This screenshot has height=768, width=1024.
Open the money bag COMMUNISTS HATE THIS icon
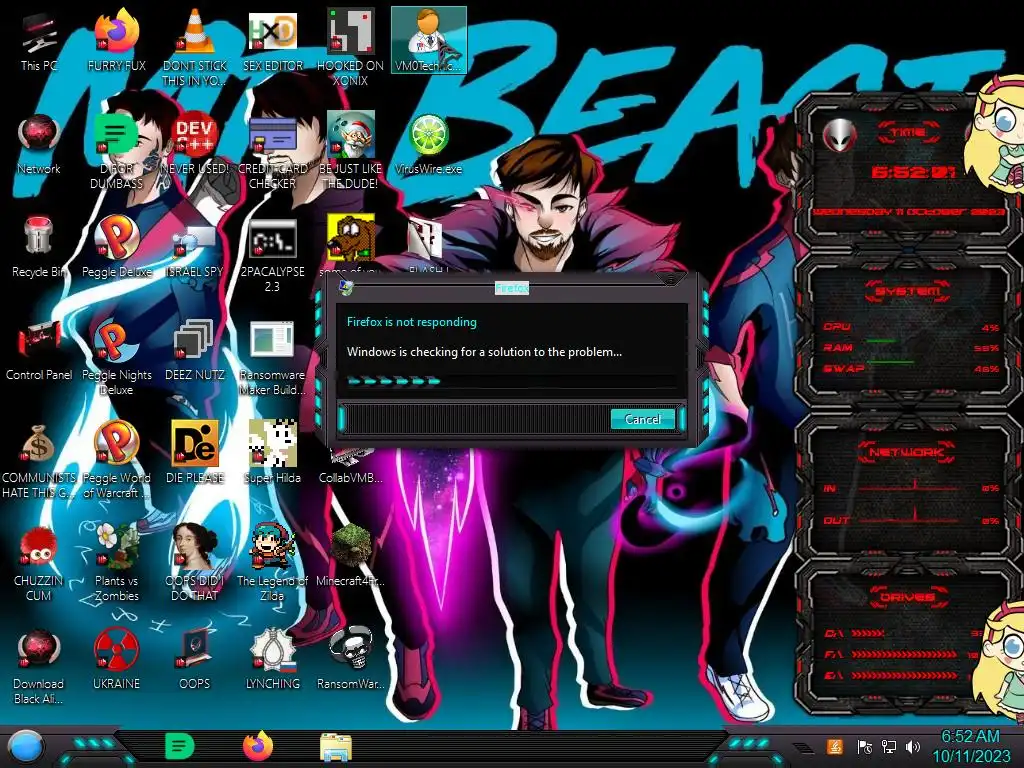[39, 461]
